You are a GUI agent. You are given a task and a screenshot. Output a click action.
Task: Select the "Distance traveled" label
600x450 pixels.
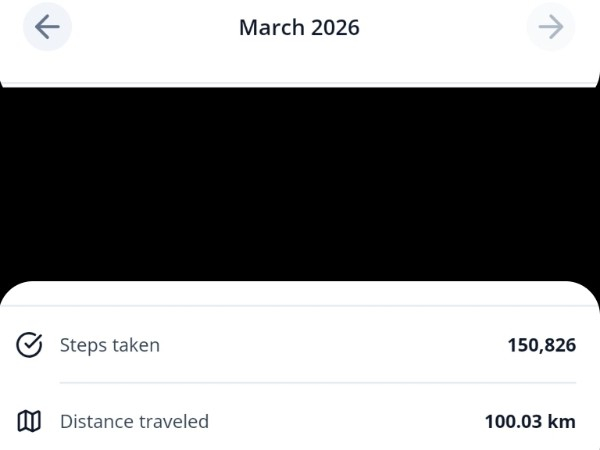(x=134, y=422)
